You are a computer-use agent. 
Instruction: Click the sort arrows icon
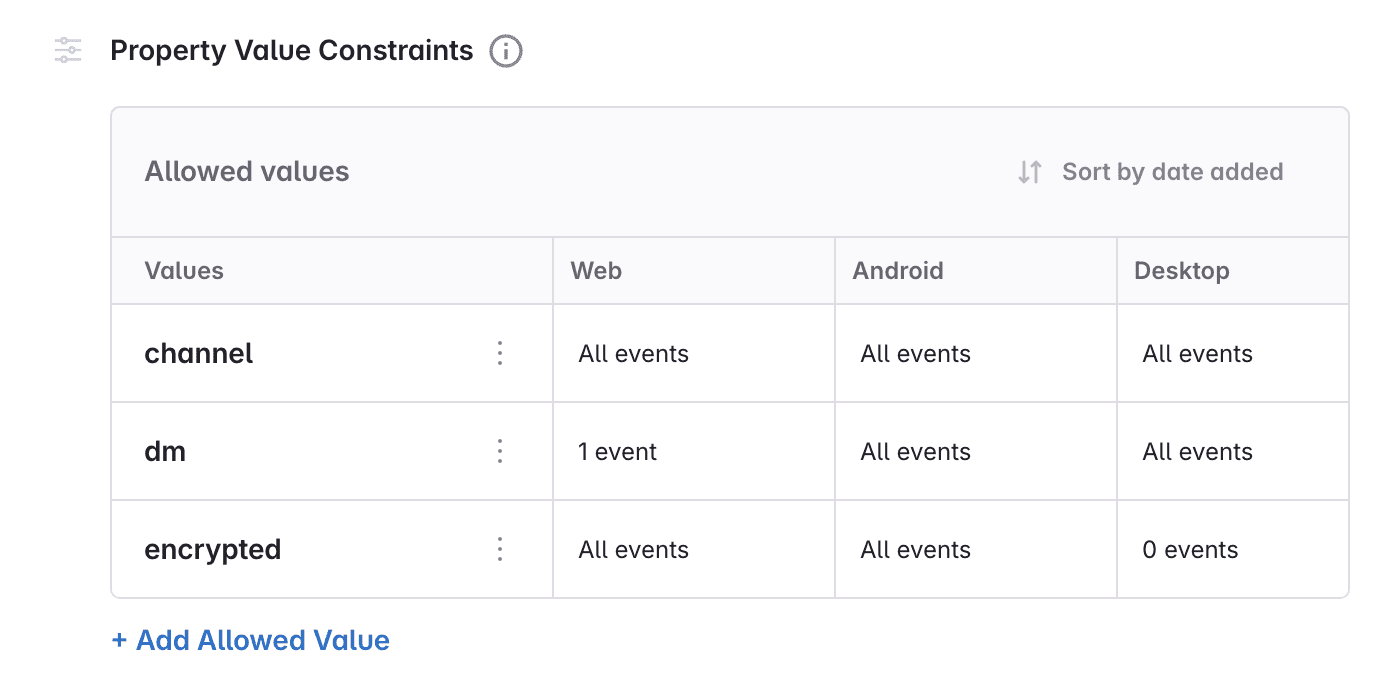click(x=1030, y=172)
